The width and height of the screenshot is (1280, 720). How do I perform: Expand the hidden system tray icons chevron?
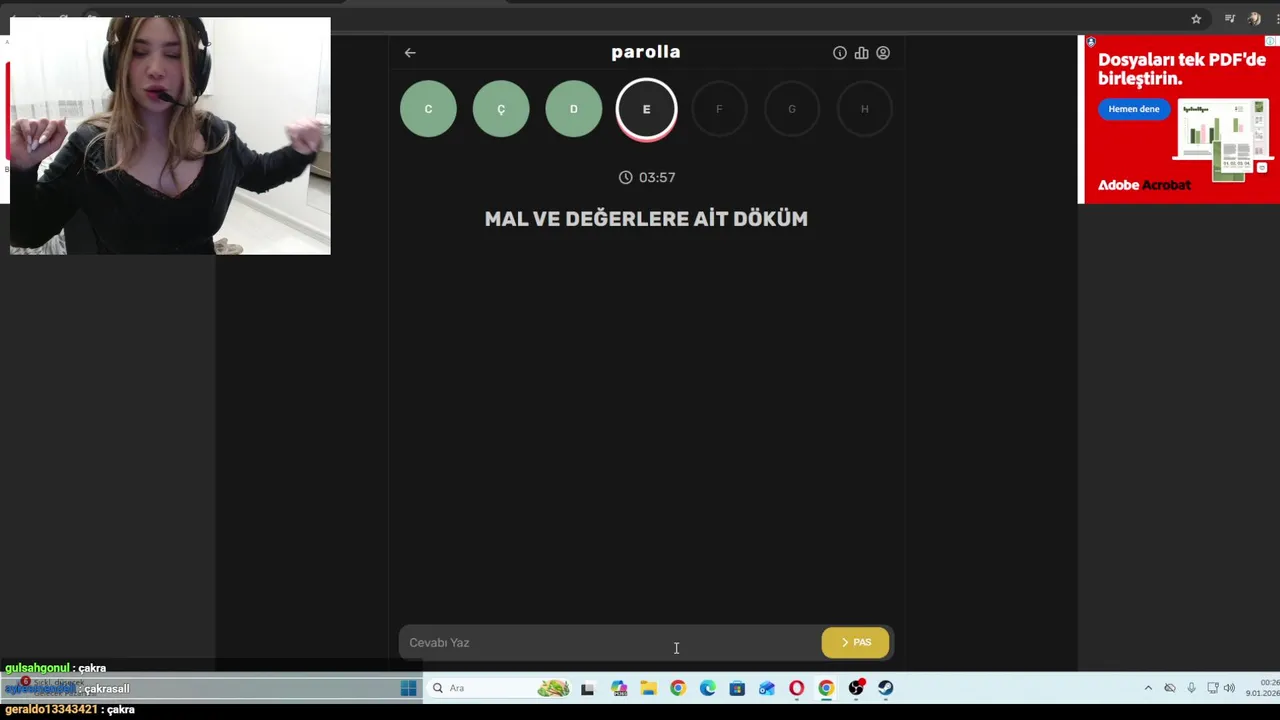1148,688
